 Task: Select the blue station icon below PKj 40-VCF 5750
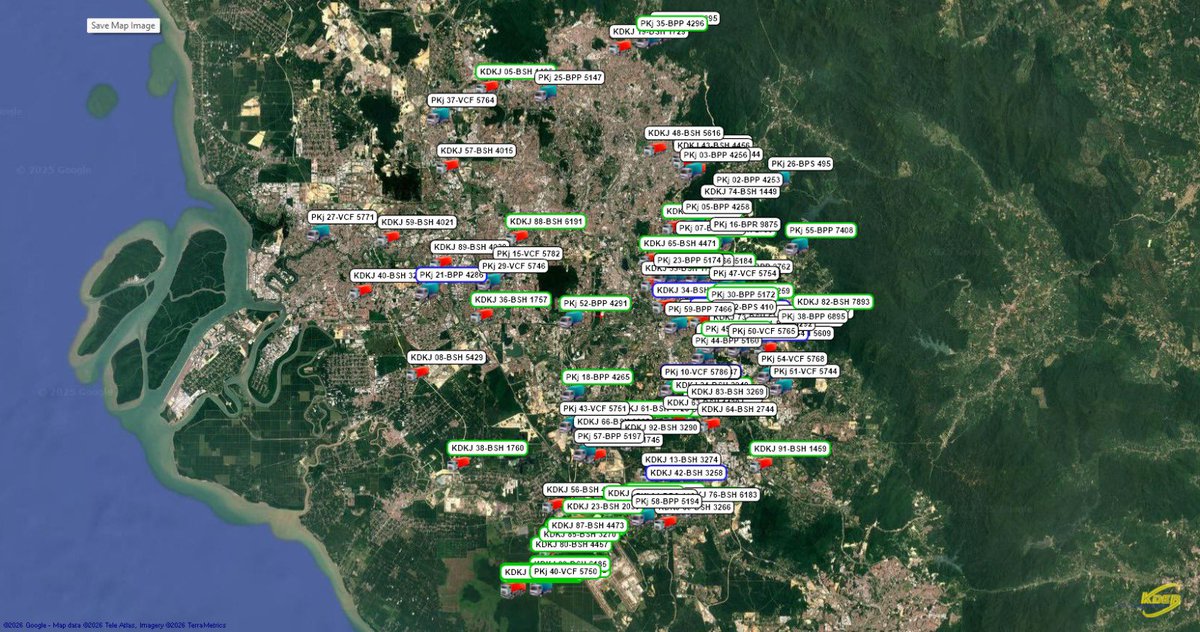tap(542, 589)
